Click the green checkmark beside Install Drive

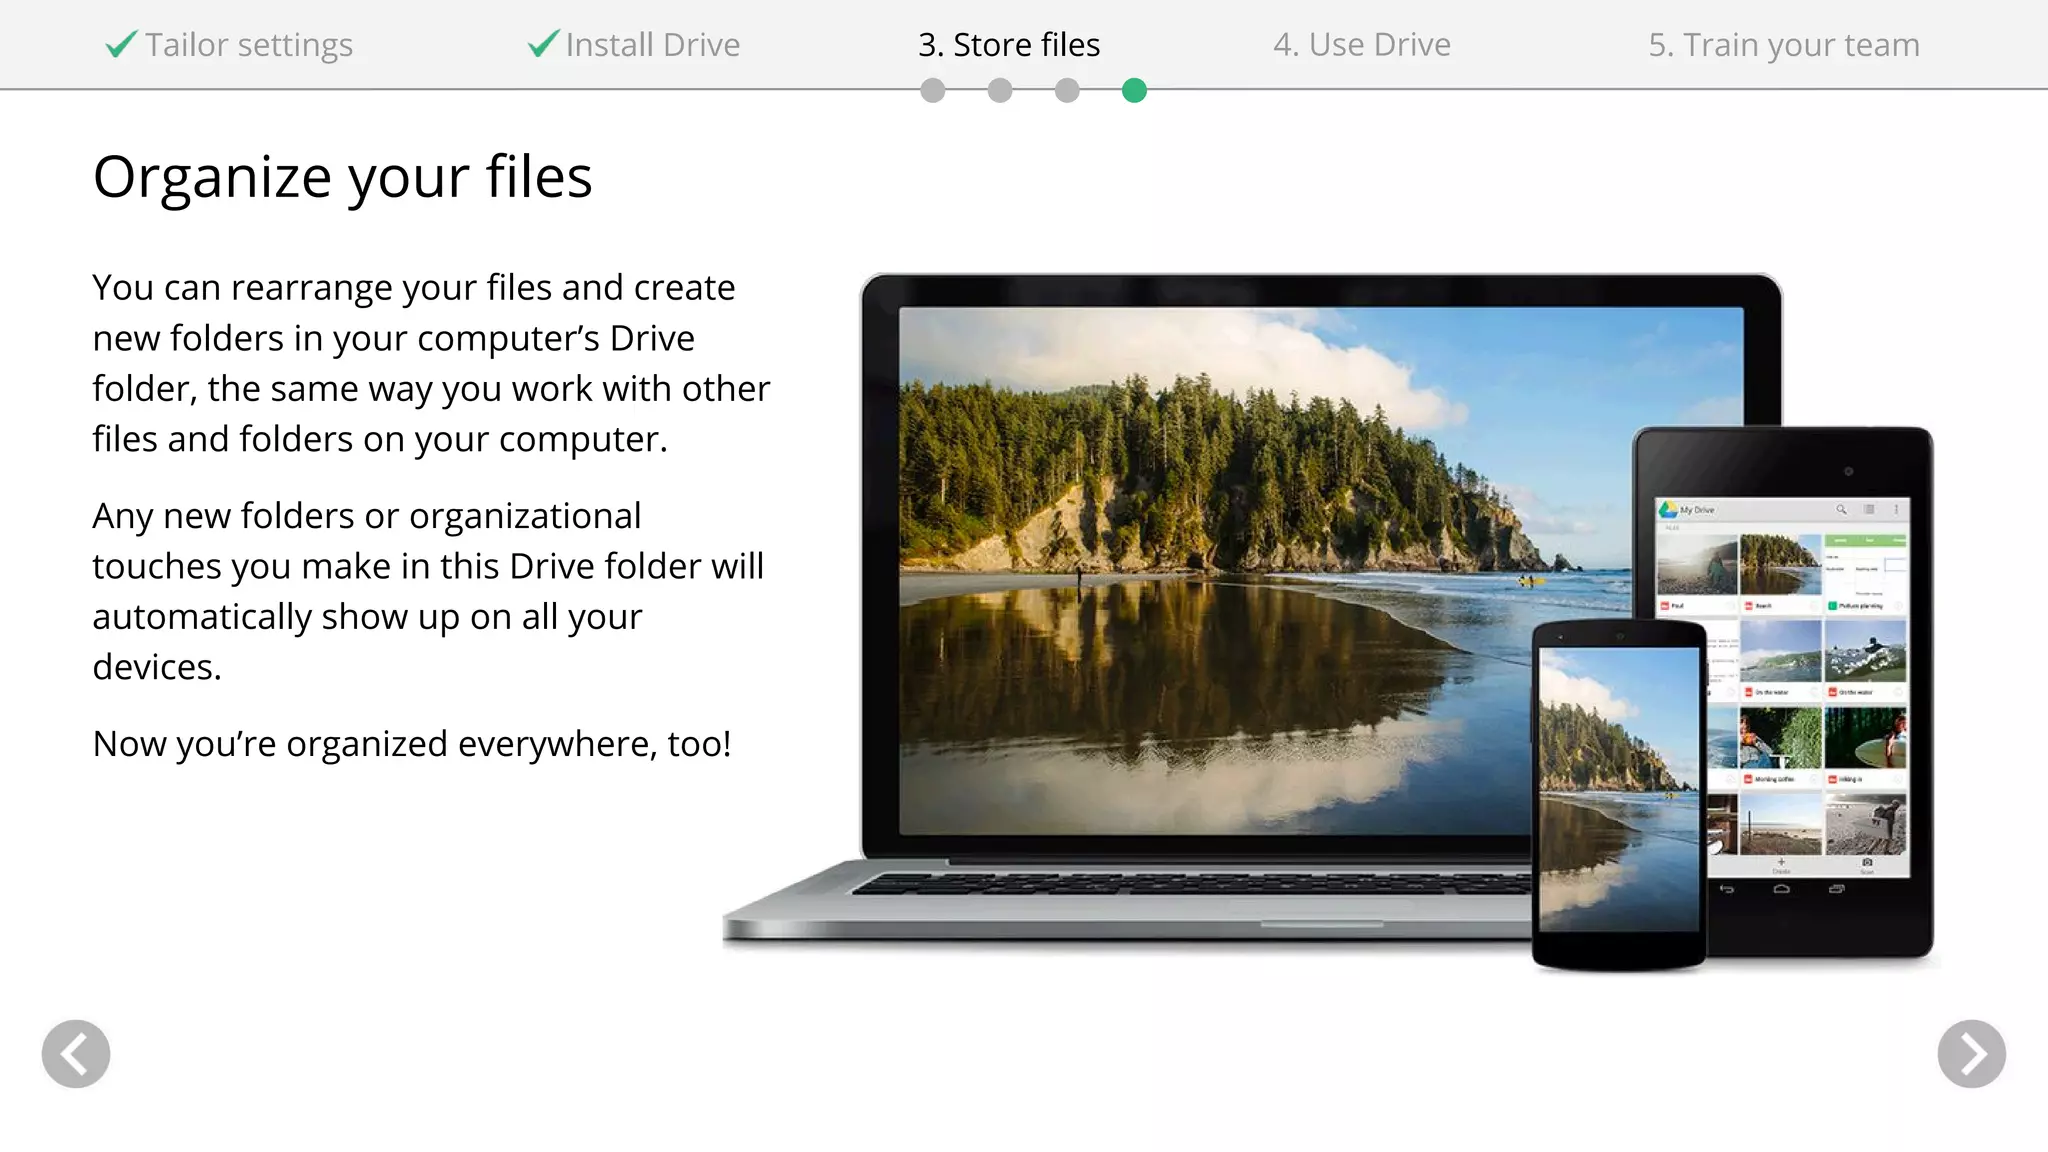pos(543,44)
